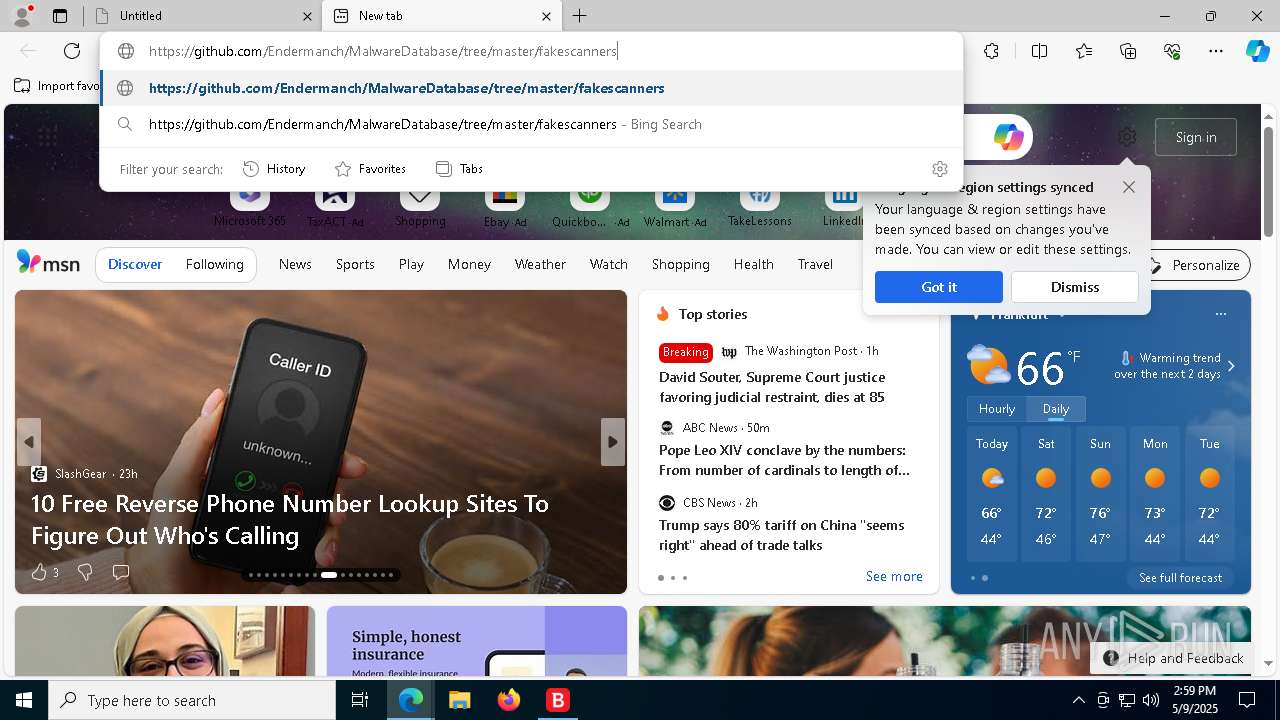Click Got it in sync popup
1280x720 pixels.
tap(939, 287)
